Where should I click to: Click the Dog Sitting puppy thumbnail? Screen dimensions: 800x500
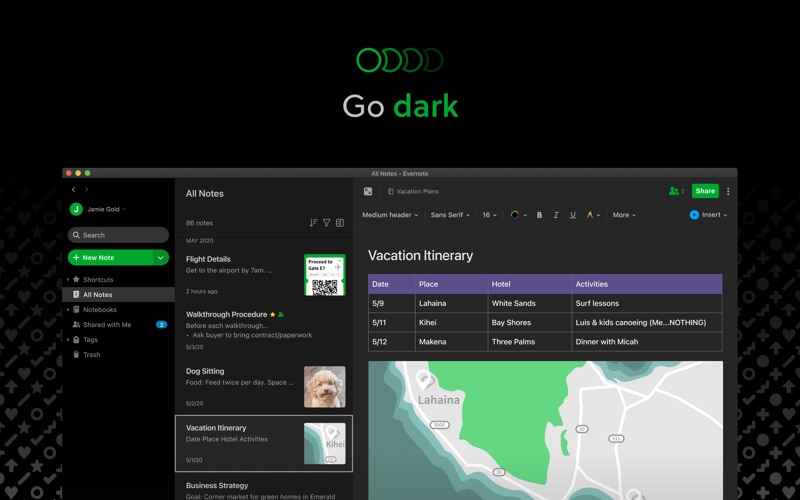pyautogui.click(x=325, y=387)
